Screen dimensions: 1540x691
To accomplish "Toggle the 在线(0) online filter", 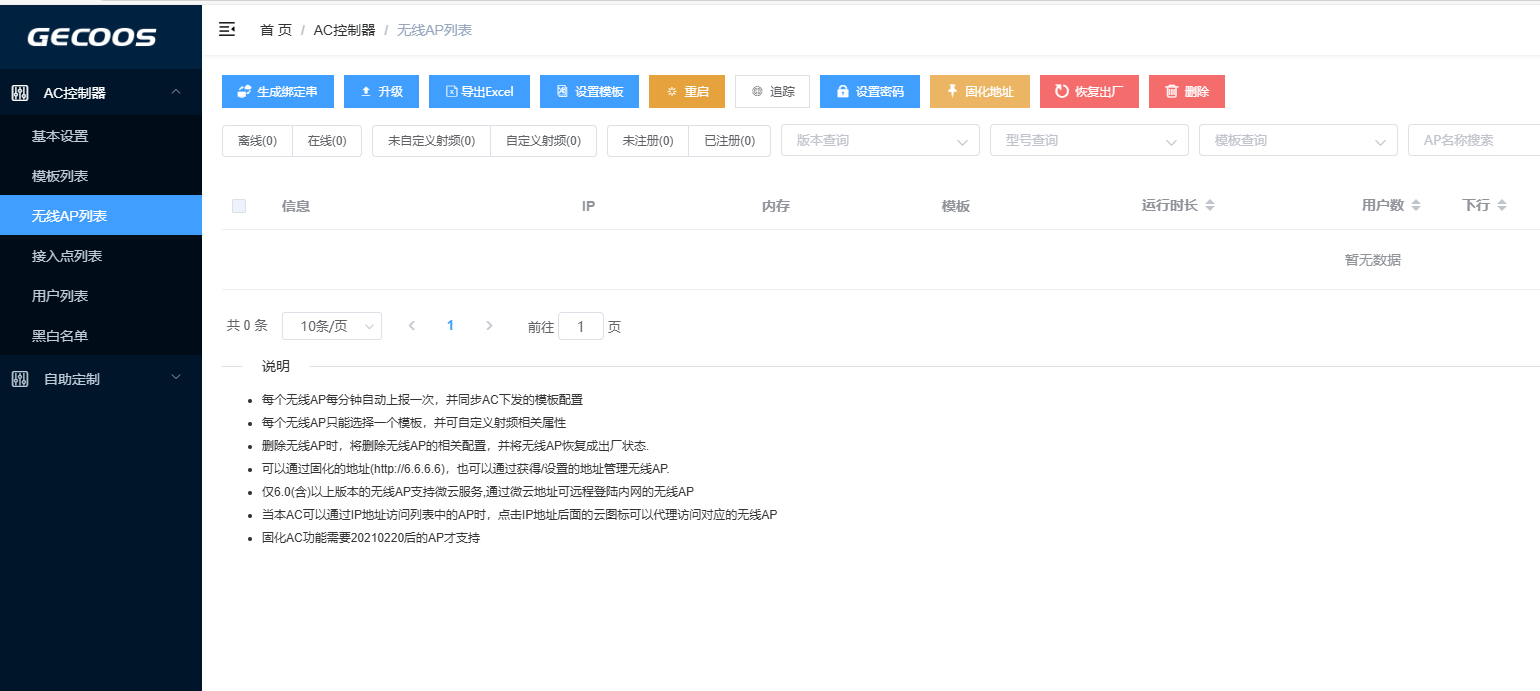I will click(326, 140).
